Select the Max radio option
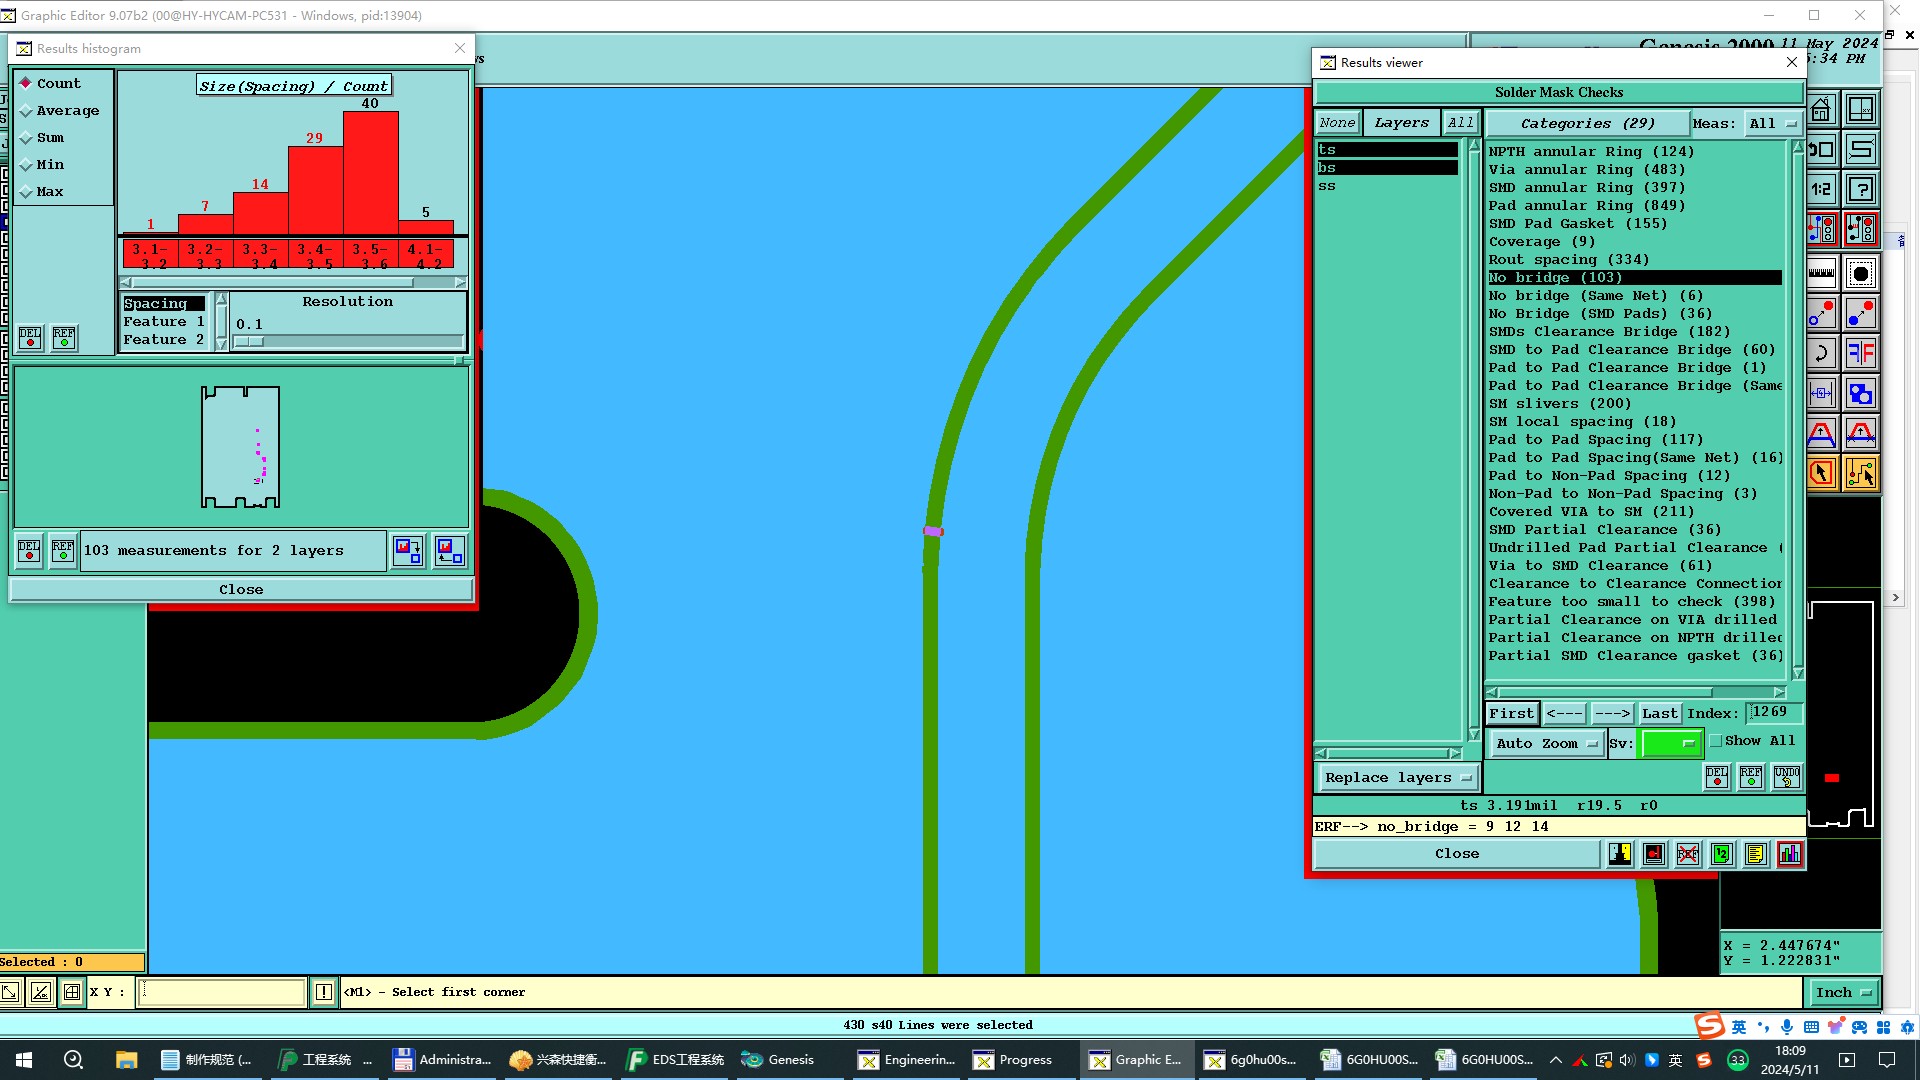This screenshot has width=1920, height=1080. pyautogui.click(x=27, y=192)
